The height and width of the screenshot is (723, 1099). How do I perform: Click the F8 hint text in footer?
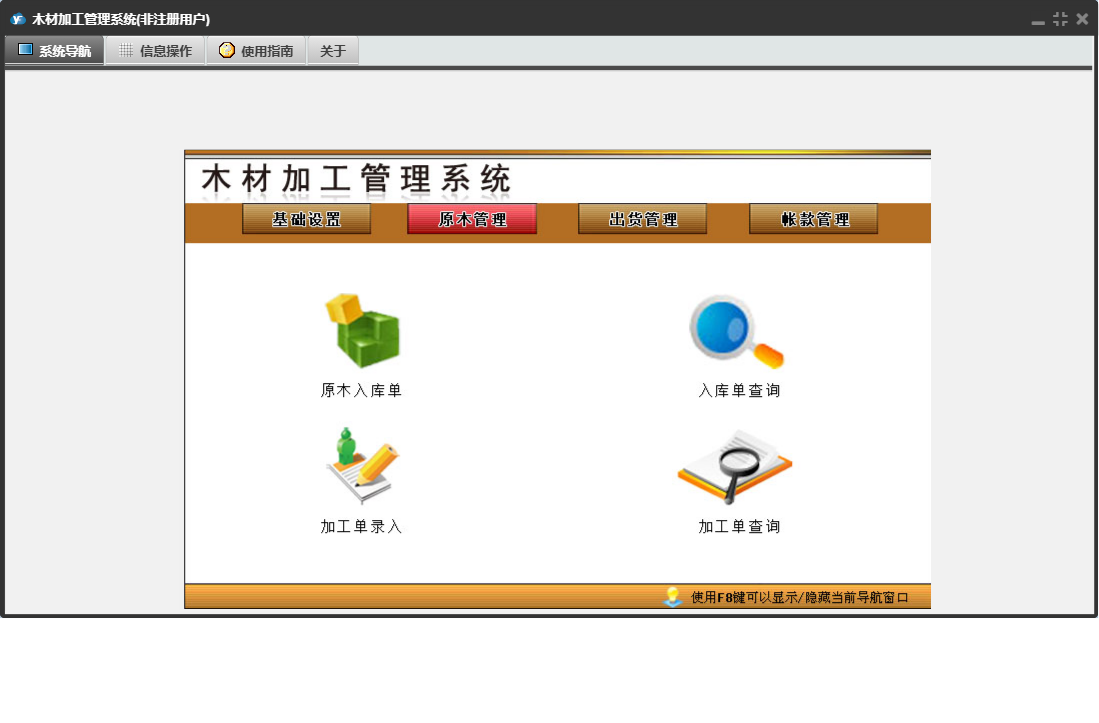coord(800,598)
